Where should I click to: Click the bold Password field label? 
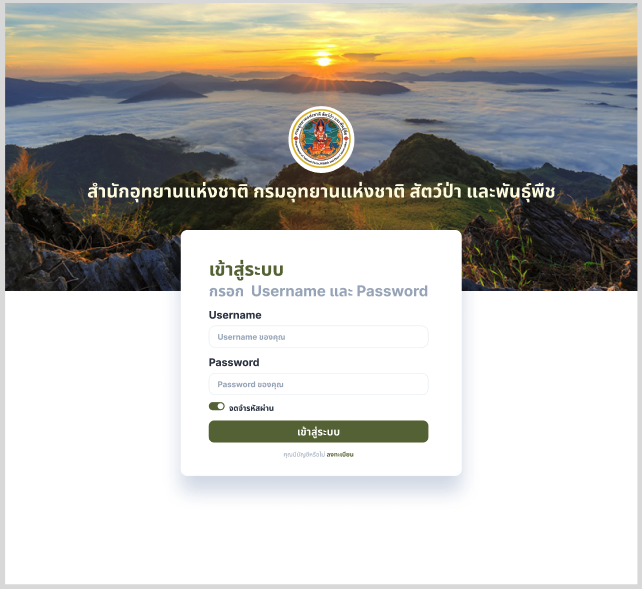[234, 362]
